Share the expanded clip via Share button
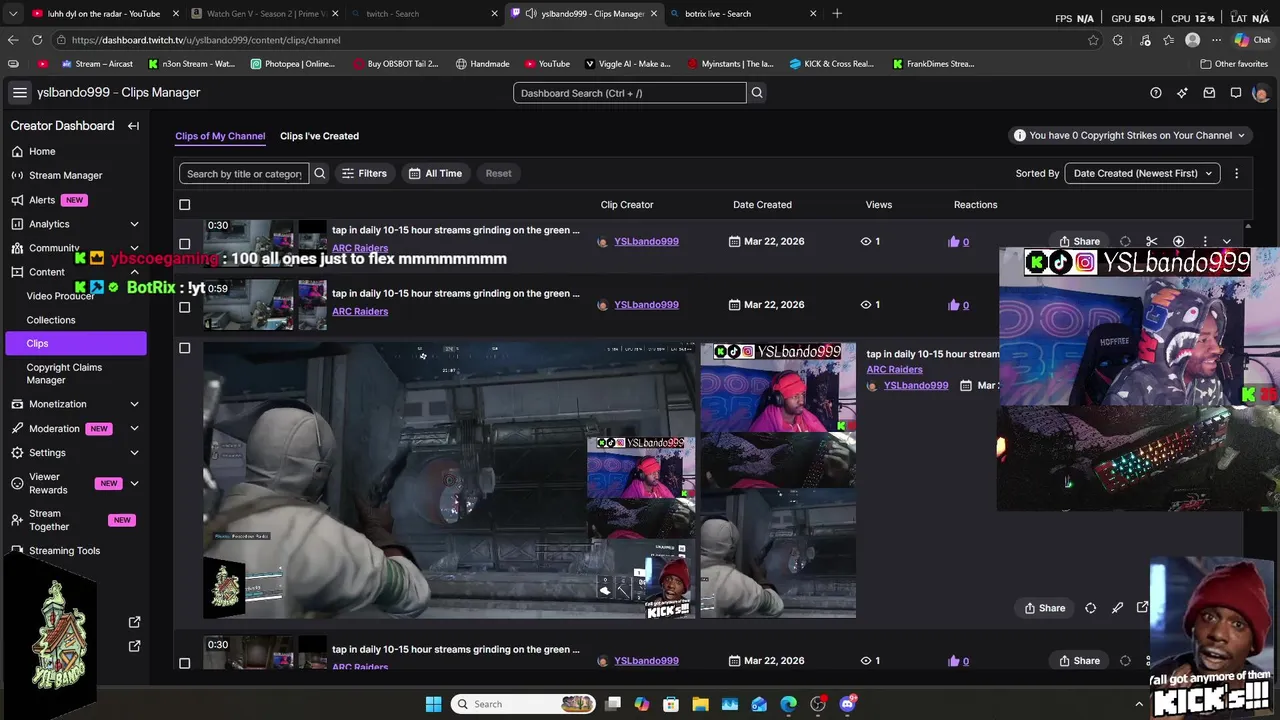1280x720 pixels. 1045,608
